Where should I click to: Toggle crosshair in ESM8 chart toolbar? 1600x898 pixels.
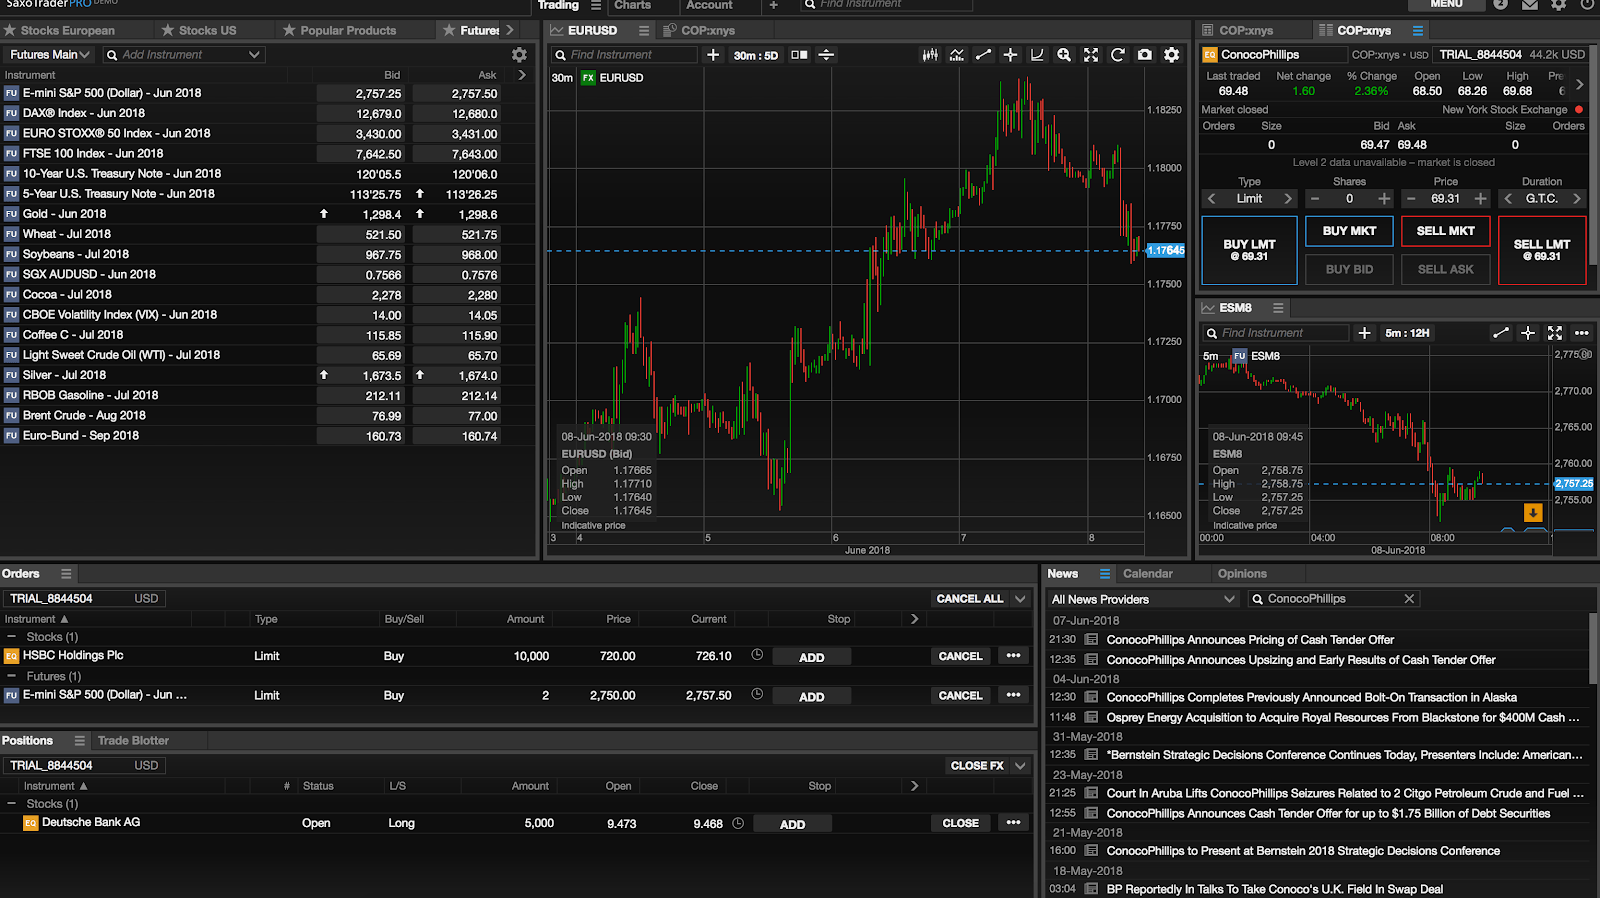[x=1528, y=333]
